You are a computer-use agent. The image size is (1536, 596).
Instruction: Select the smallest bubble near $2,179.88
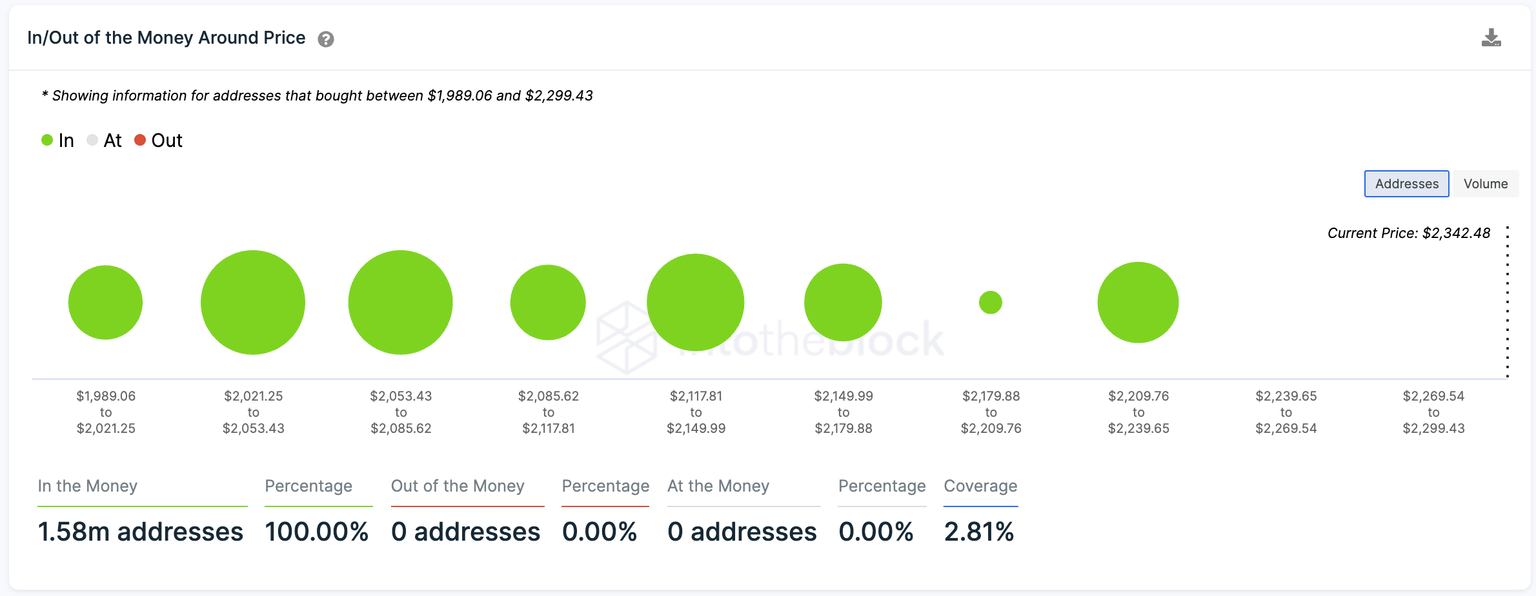coord(991,301)
